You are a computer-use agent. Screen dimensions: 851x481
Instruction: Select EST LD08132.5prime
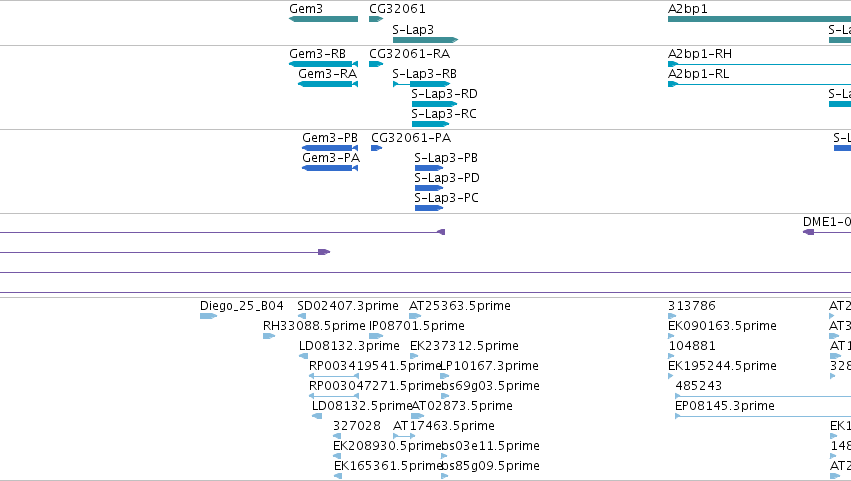pyautogui.click(x=317, y=416)
